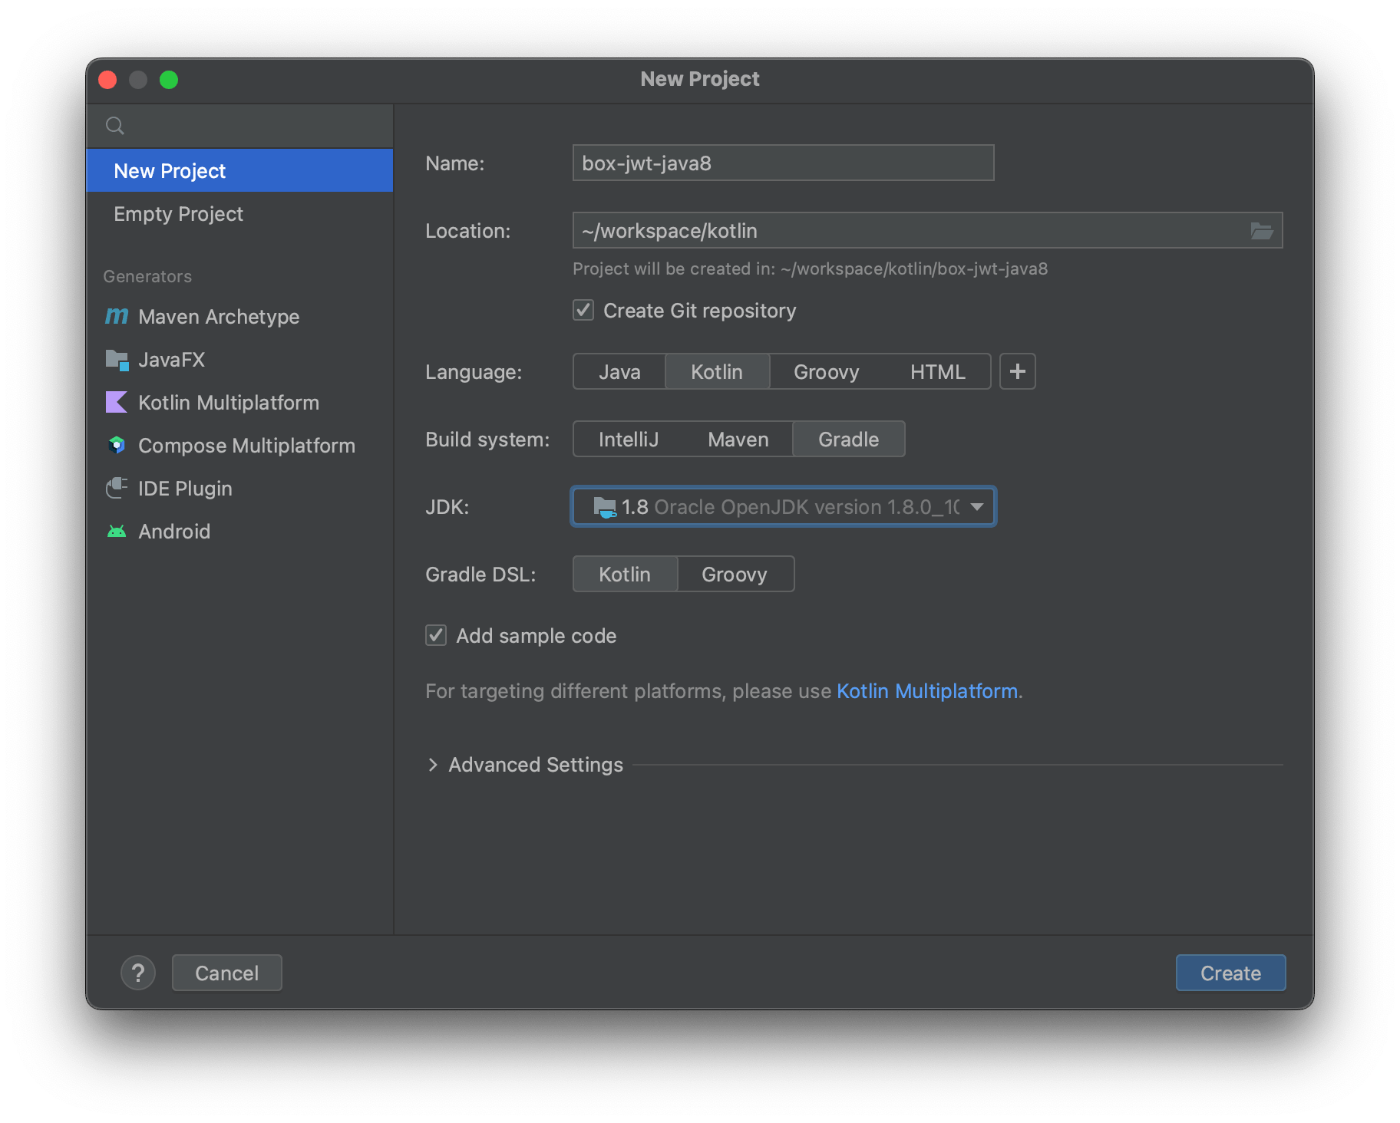The width and height of the screenshot is (1400, 1123).
Task: Toggle Add sample code checkbox
Action: tap(436, 635)
